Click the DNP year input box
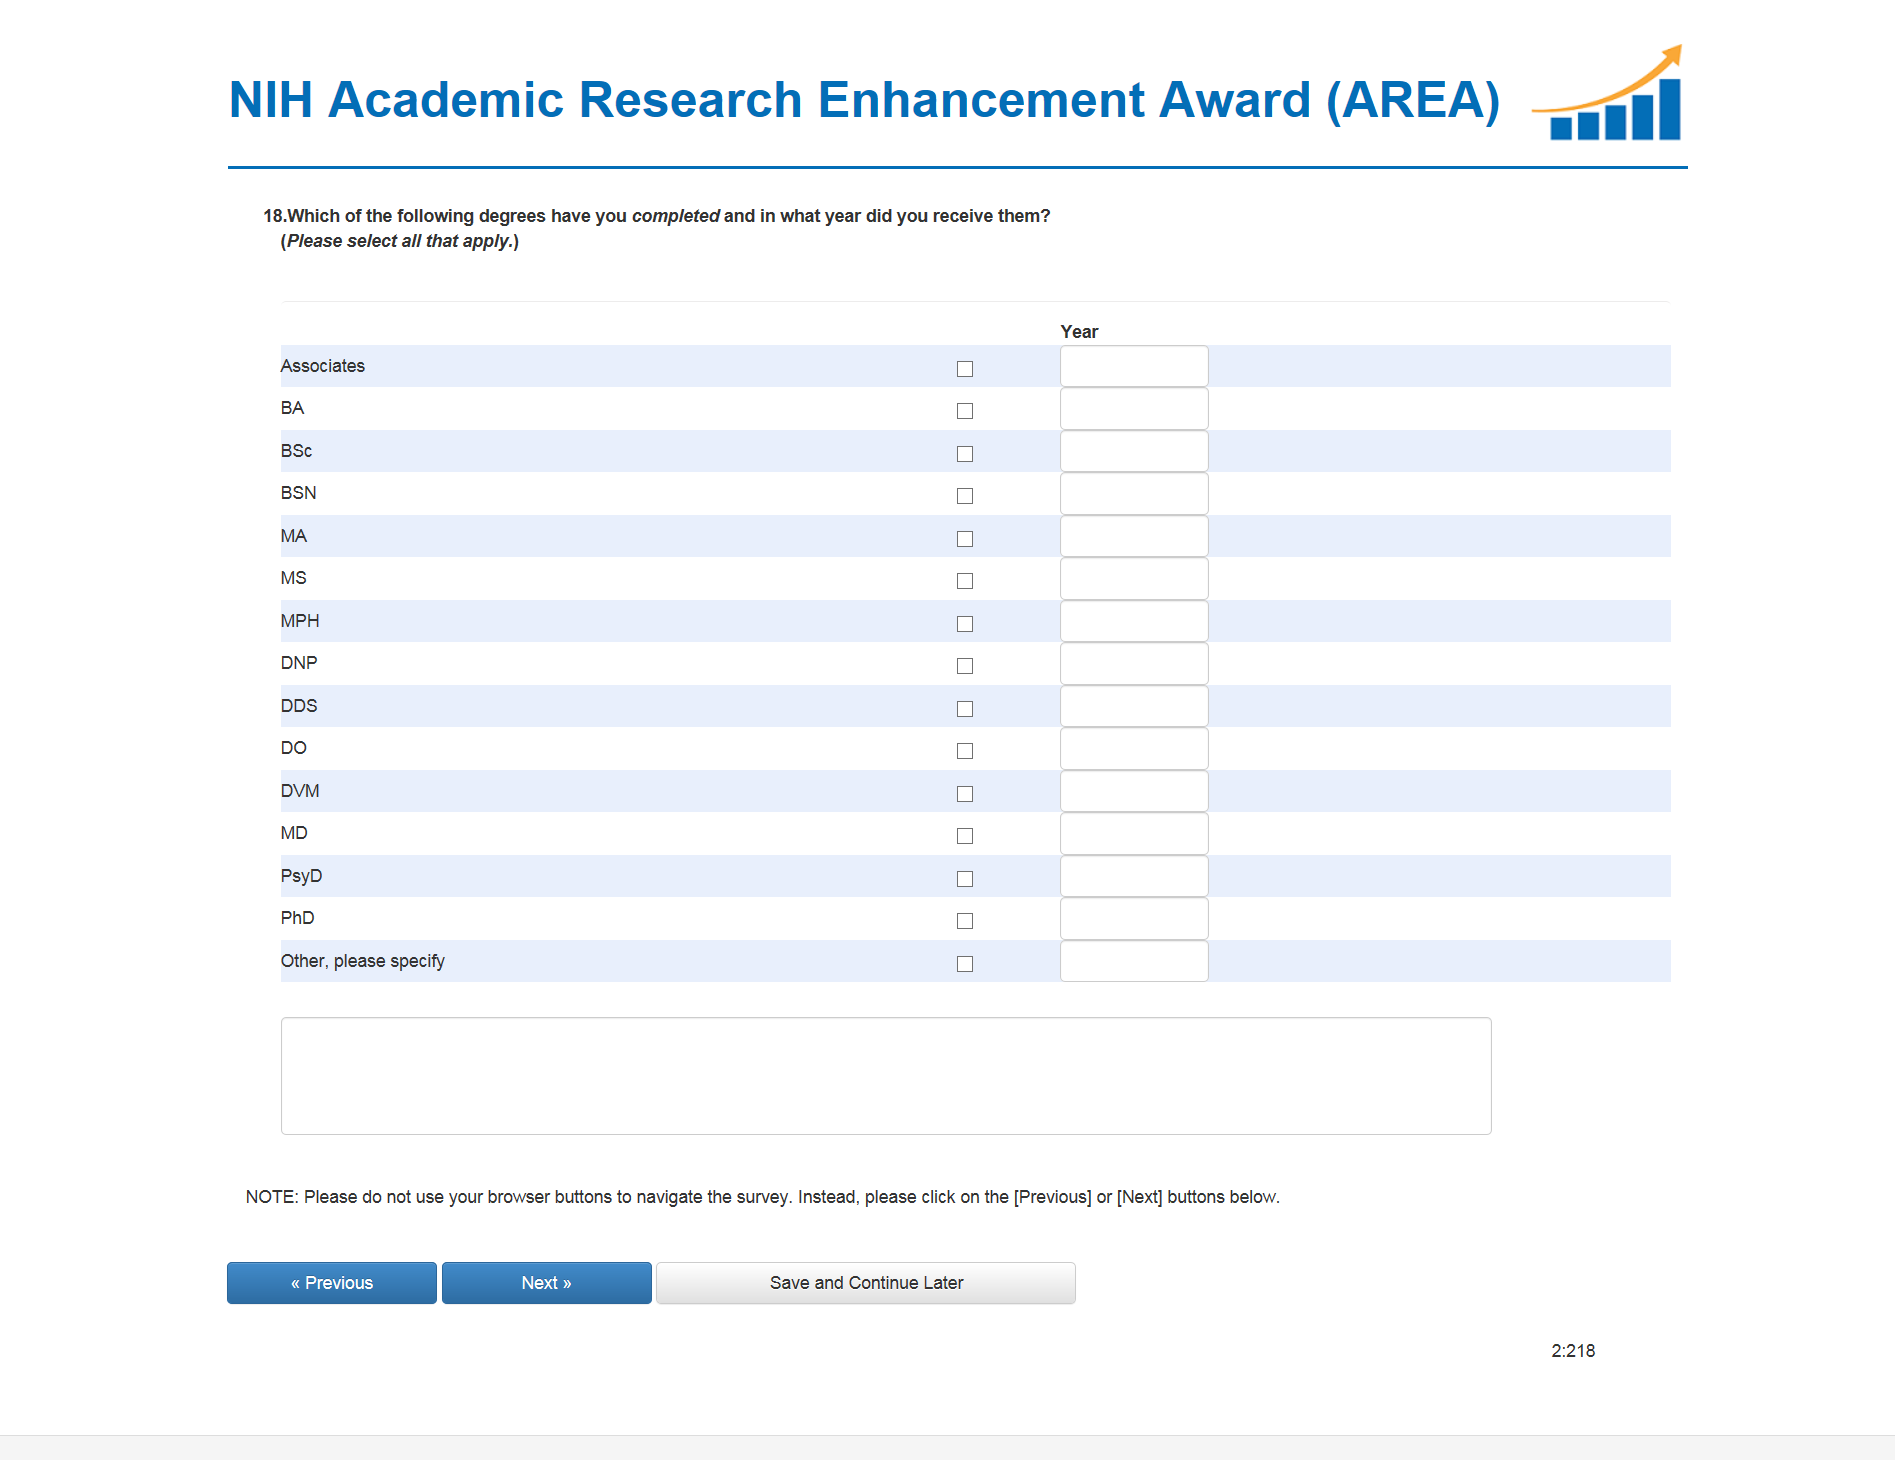Viewport: 1895px width, 1460px height. pyautogui.click(x=1134, y=664)
